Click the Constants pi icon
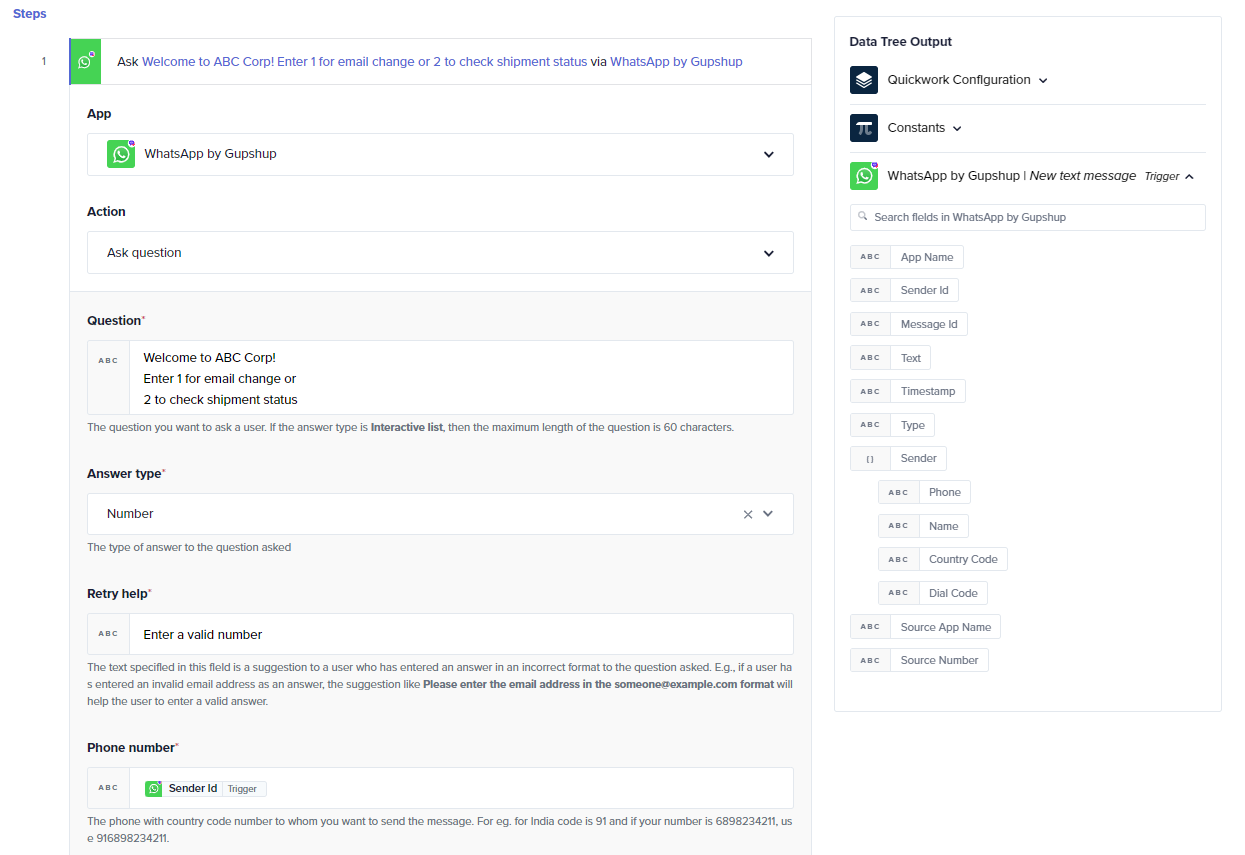Screen dimensions: 1245x855 [864, 128]
